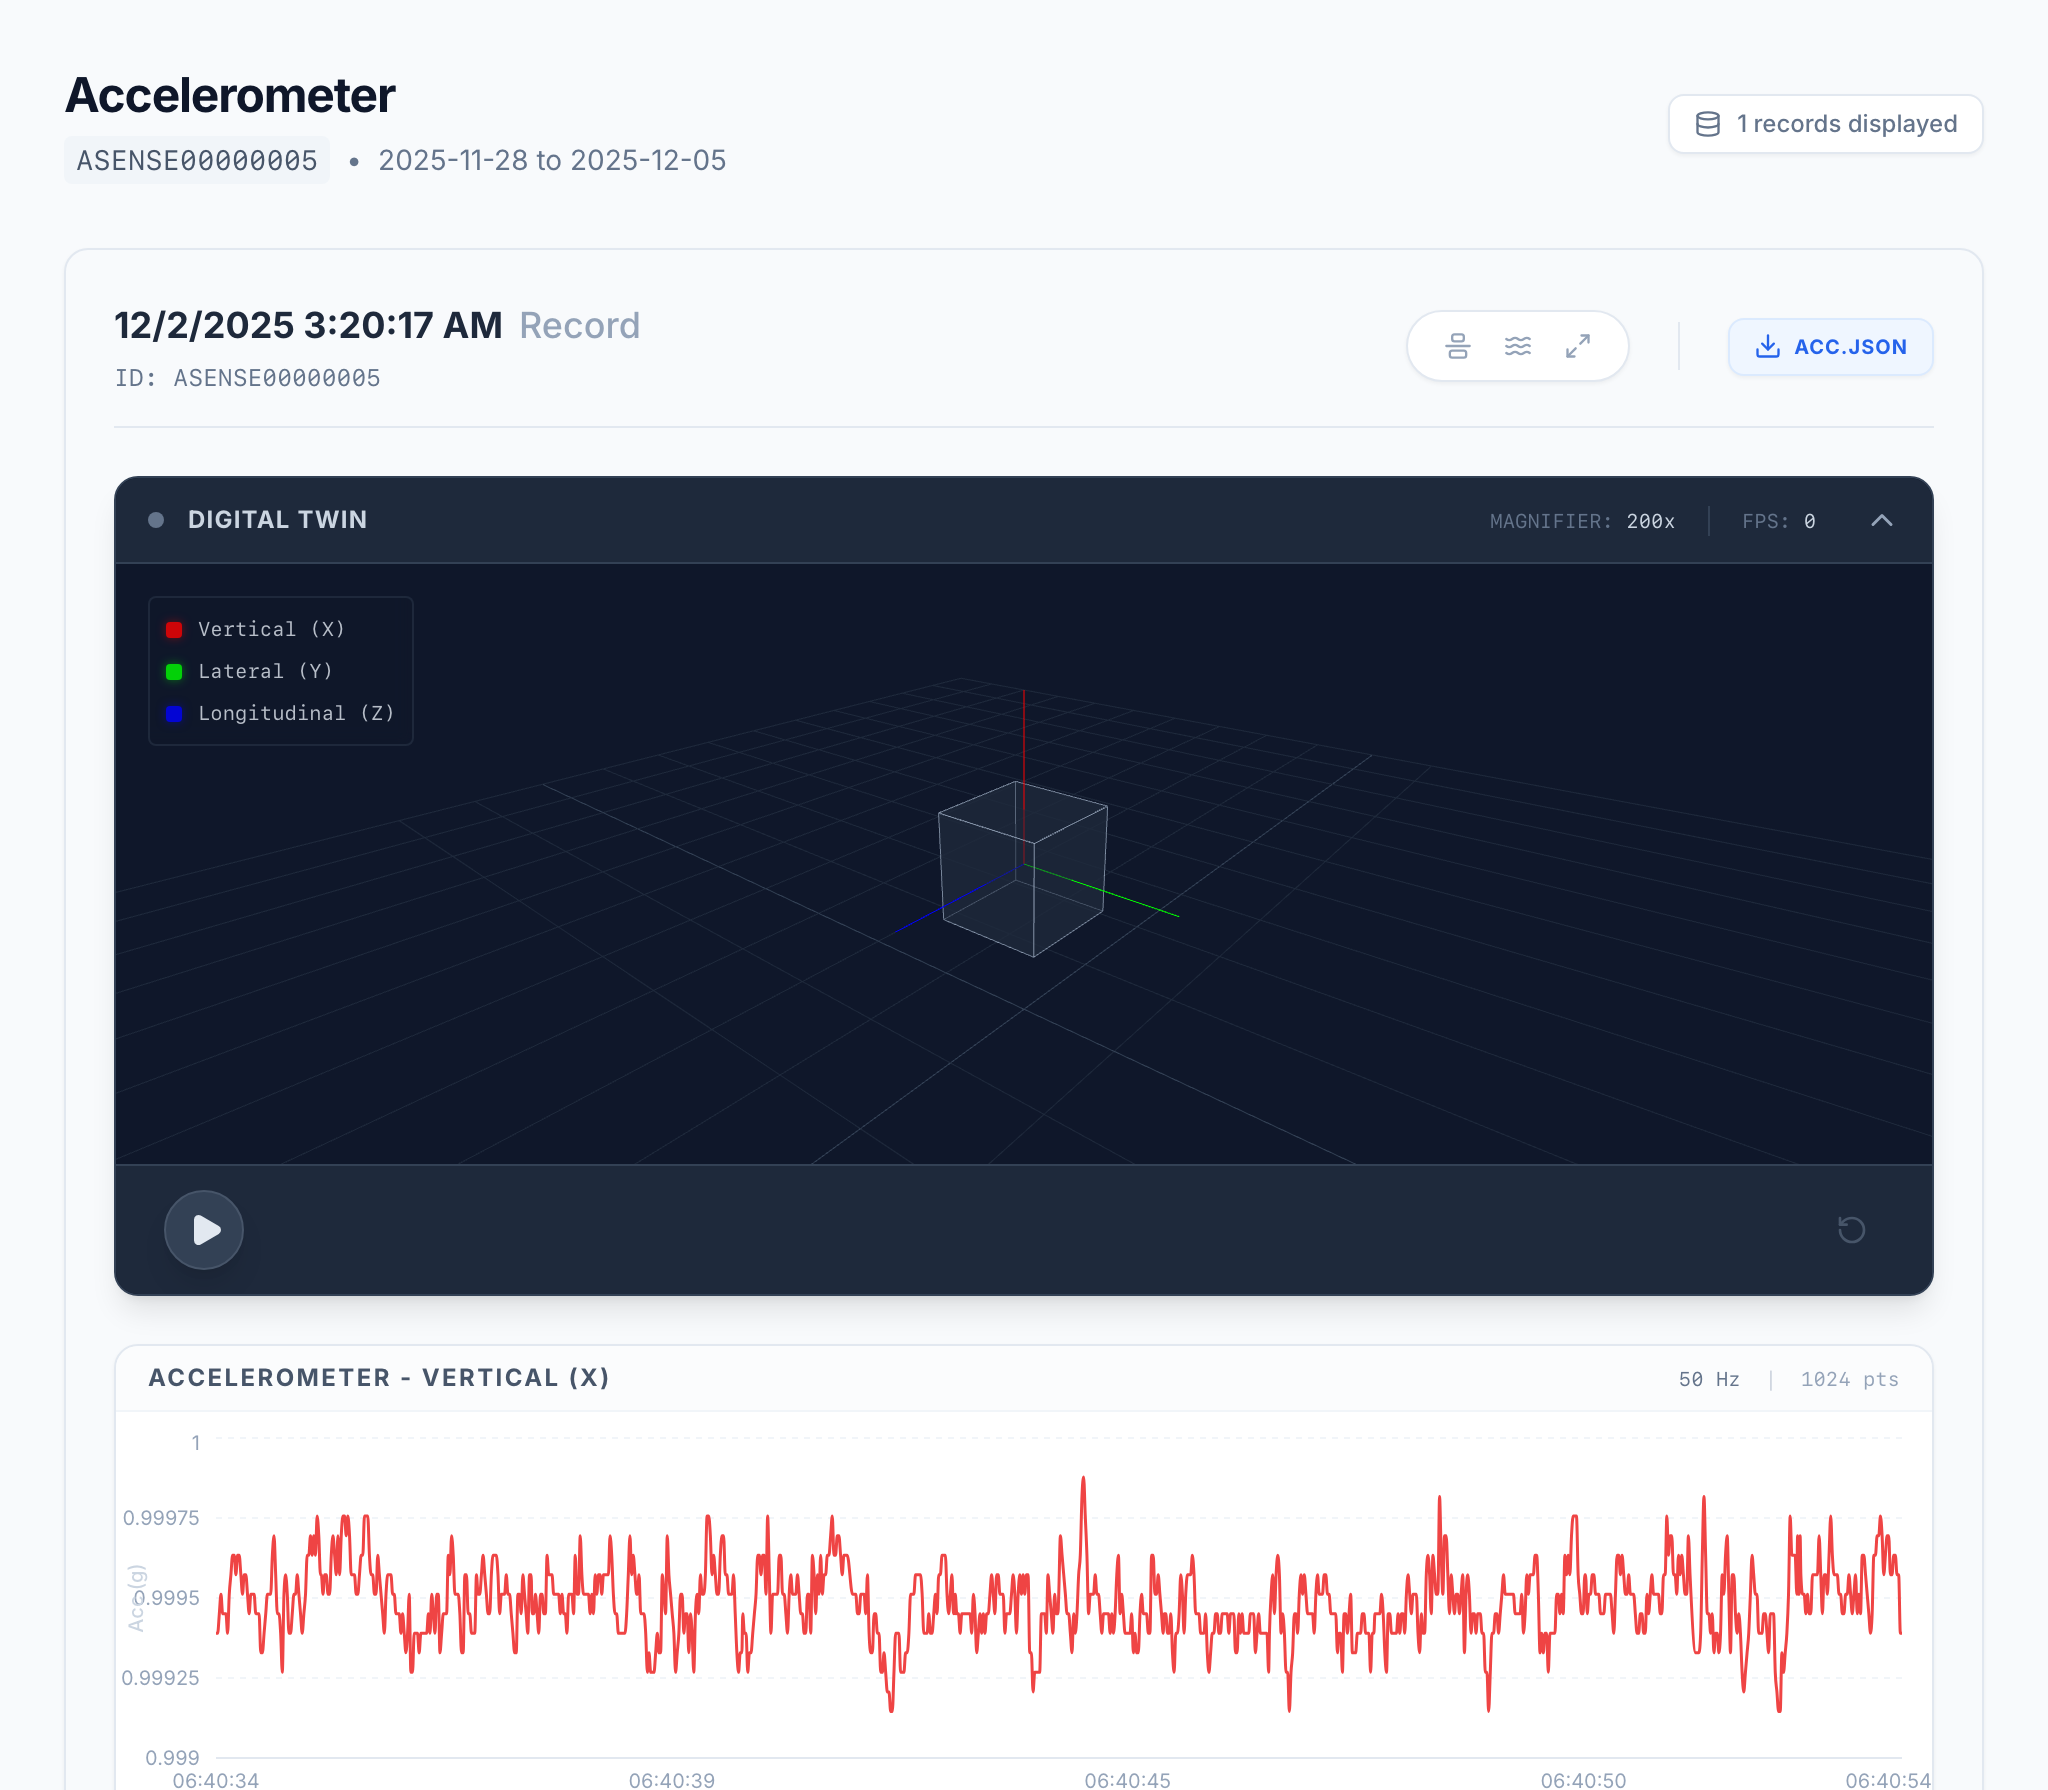Click the Longitudinal (Z) legend label
Viewport: 2048px width, 1790px height.
(297, 713)
